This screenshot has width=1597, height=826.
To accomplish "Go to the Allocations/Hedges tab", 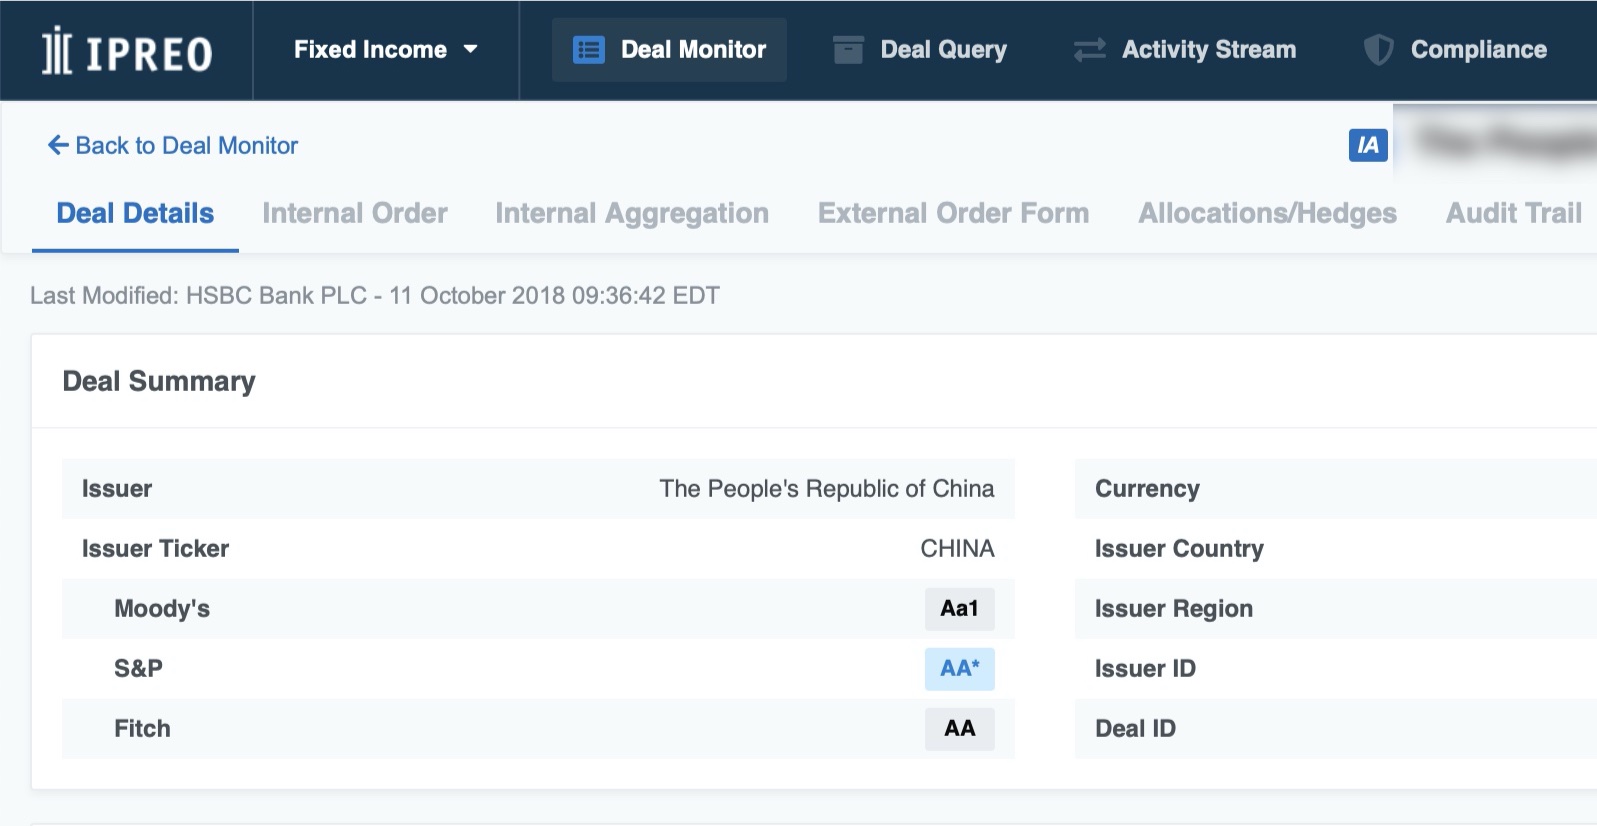I will click(x=1267, y=213).
